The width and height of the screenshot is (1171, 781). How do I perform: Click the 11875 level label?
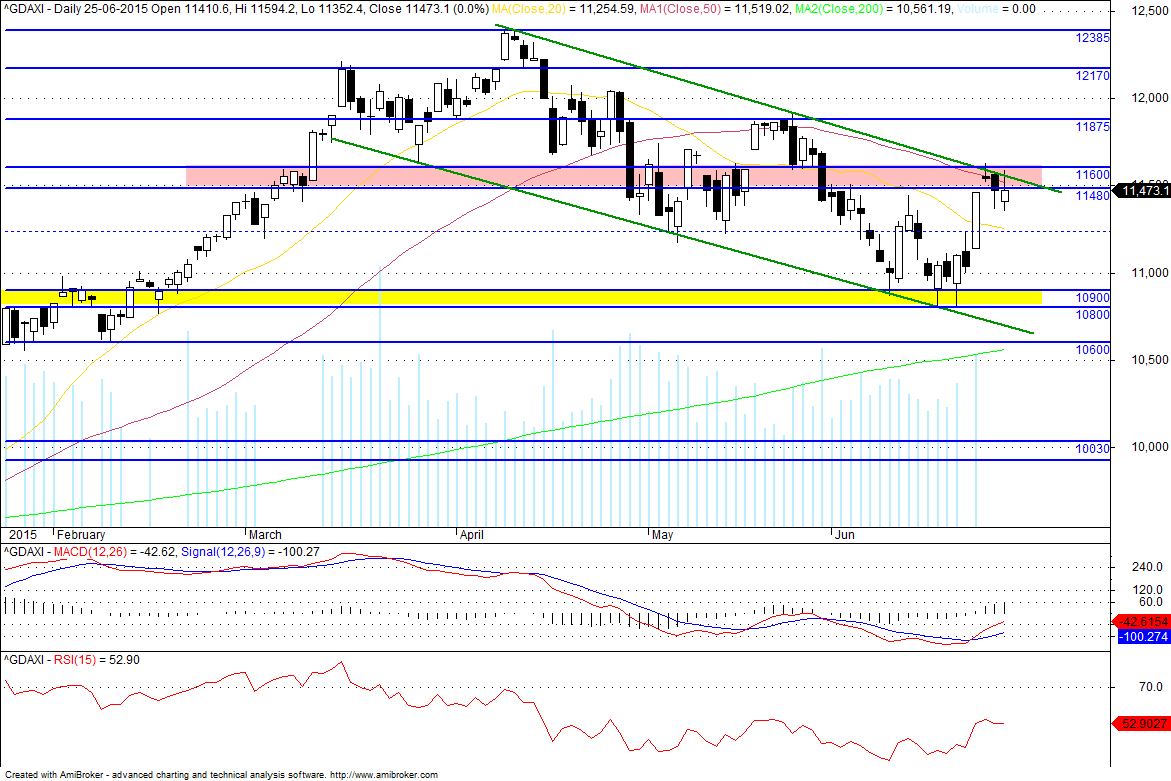[1093, 127]
